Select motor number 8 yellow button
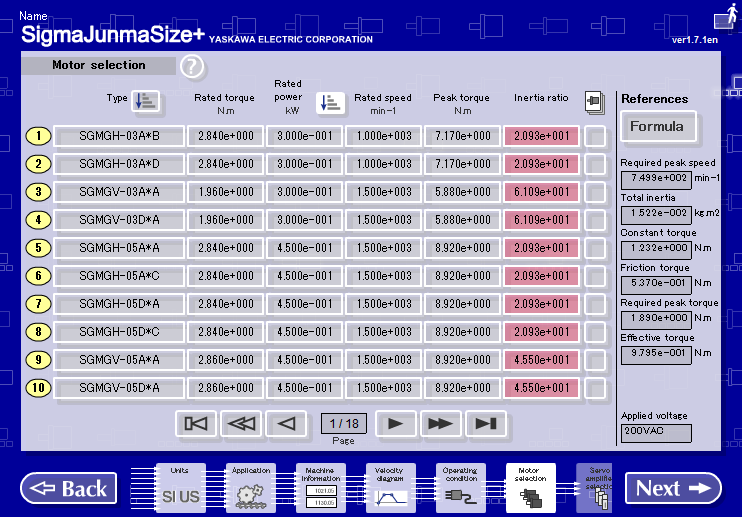 click(38, 332)
